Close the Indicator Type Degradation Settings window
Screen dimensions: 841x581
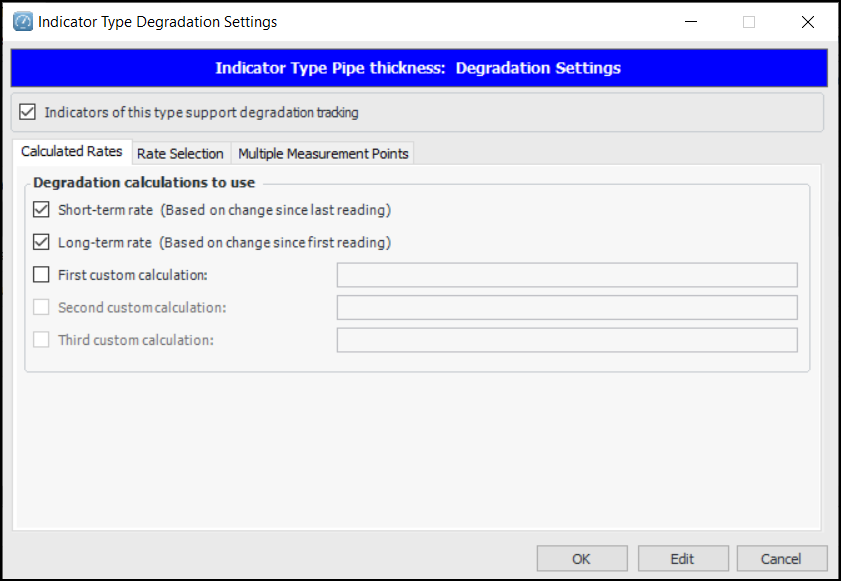808,22
